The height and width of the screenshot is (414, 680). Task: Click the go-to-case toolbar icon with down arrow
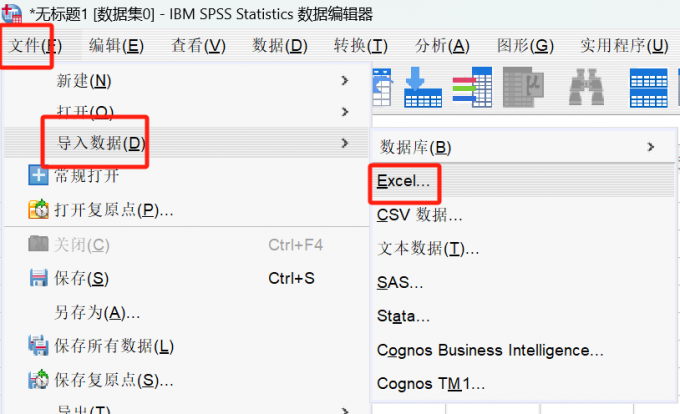point(423,87)
